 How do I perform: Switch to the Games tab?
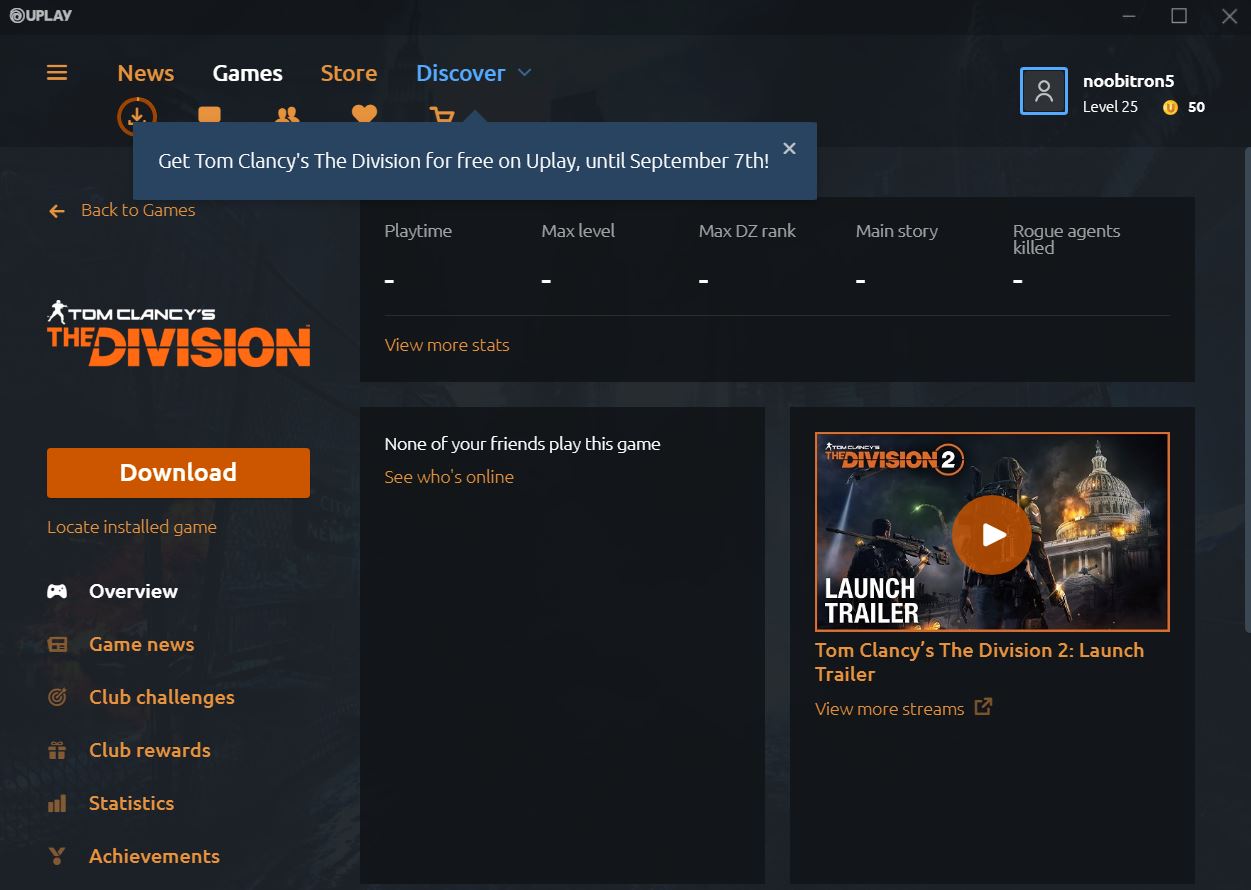coord(248,73)
